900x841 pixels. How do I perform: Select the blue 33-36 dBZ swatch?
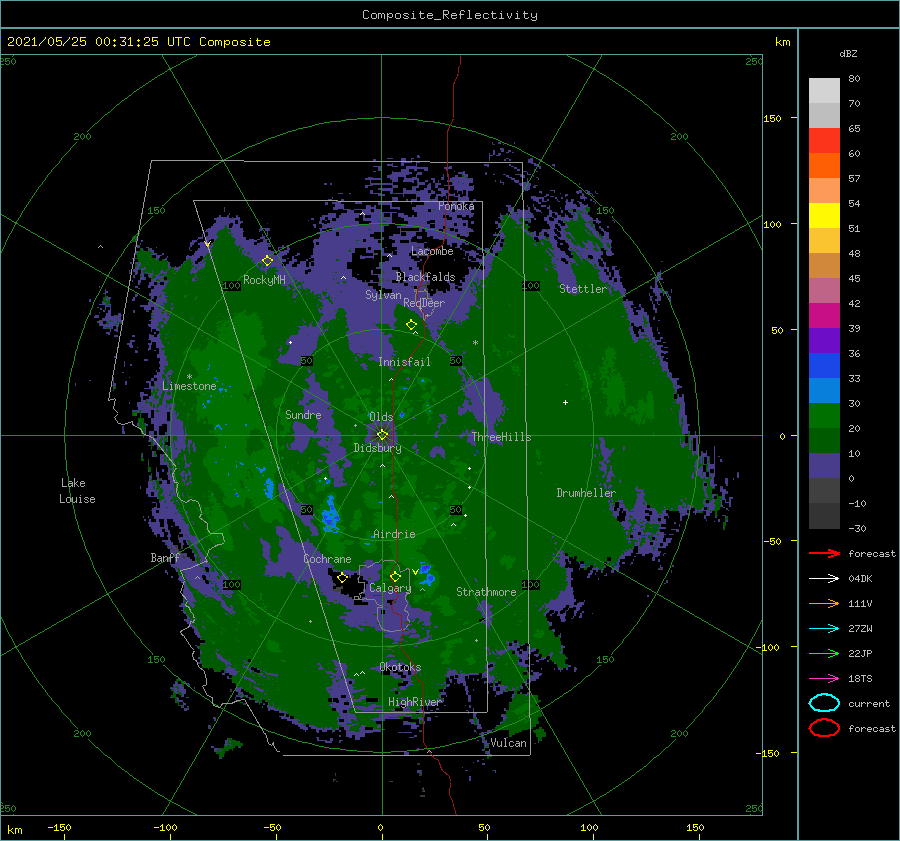(824, 365)
